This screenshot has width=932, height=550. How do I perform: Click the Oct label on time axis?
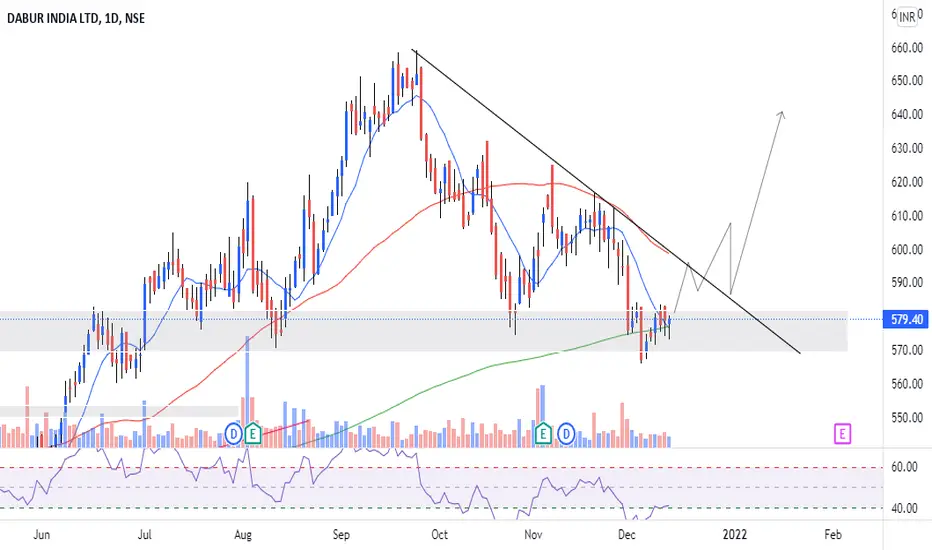439,535
